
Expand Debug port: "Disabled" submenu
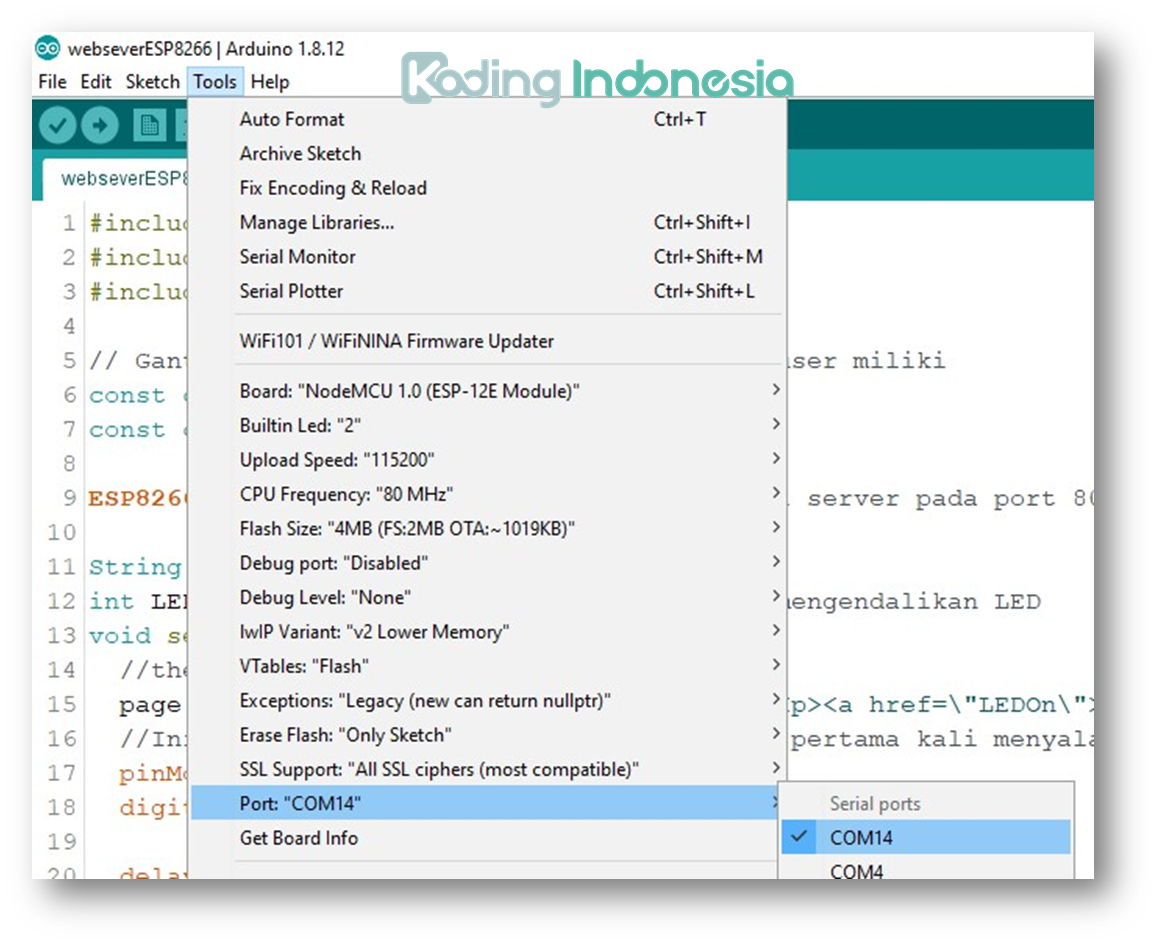(488, 563)
